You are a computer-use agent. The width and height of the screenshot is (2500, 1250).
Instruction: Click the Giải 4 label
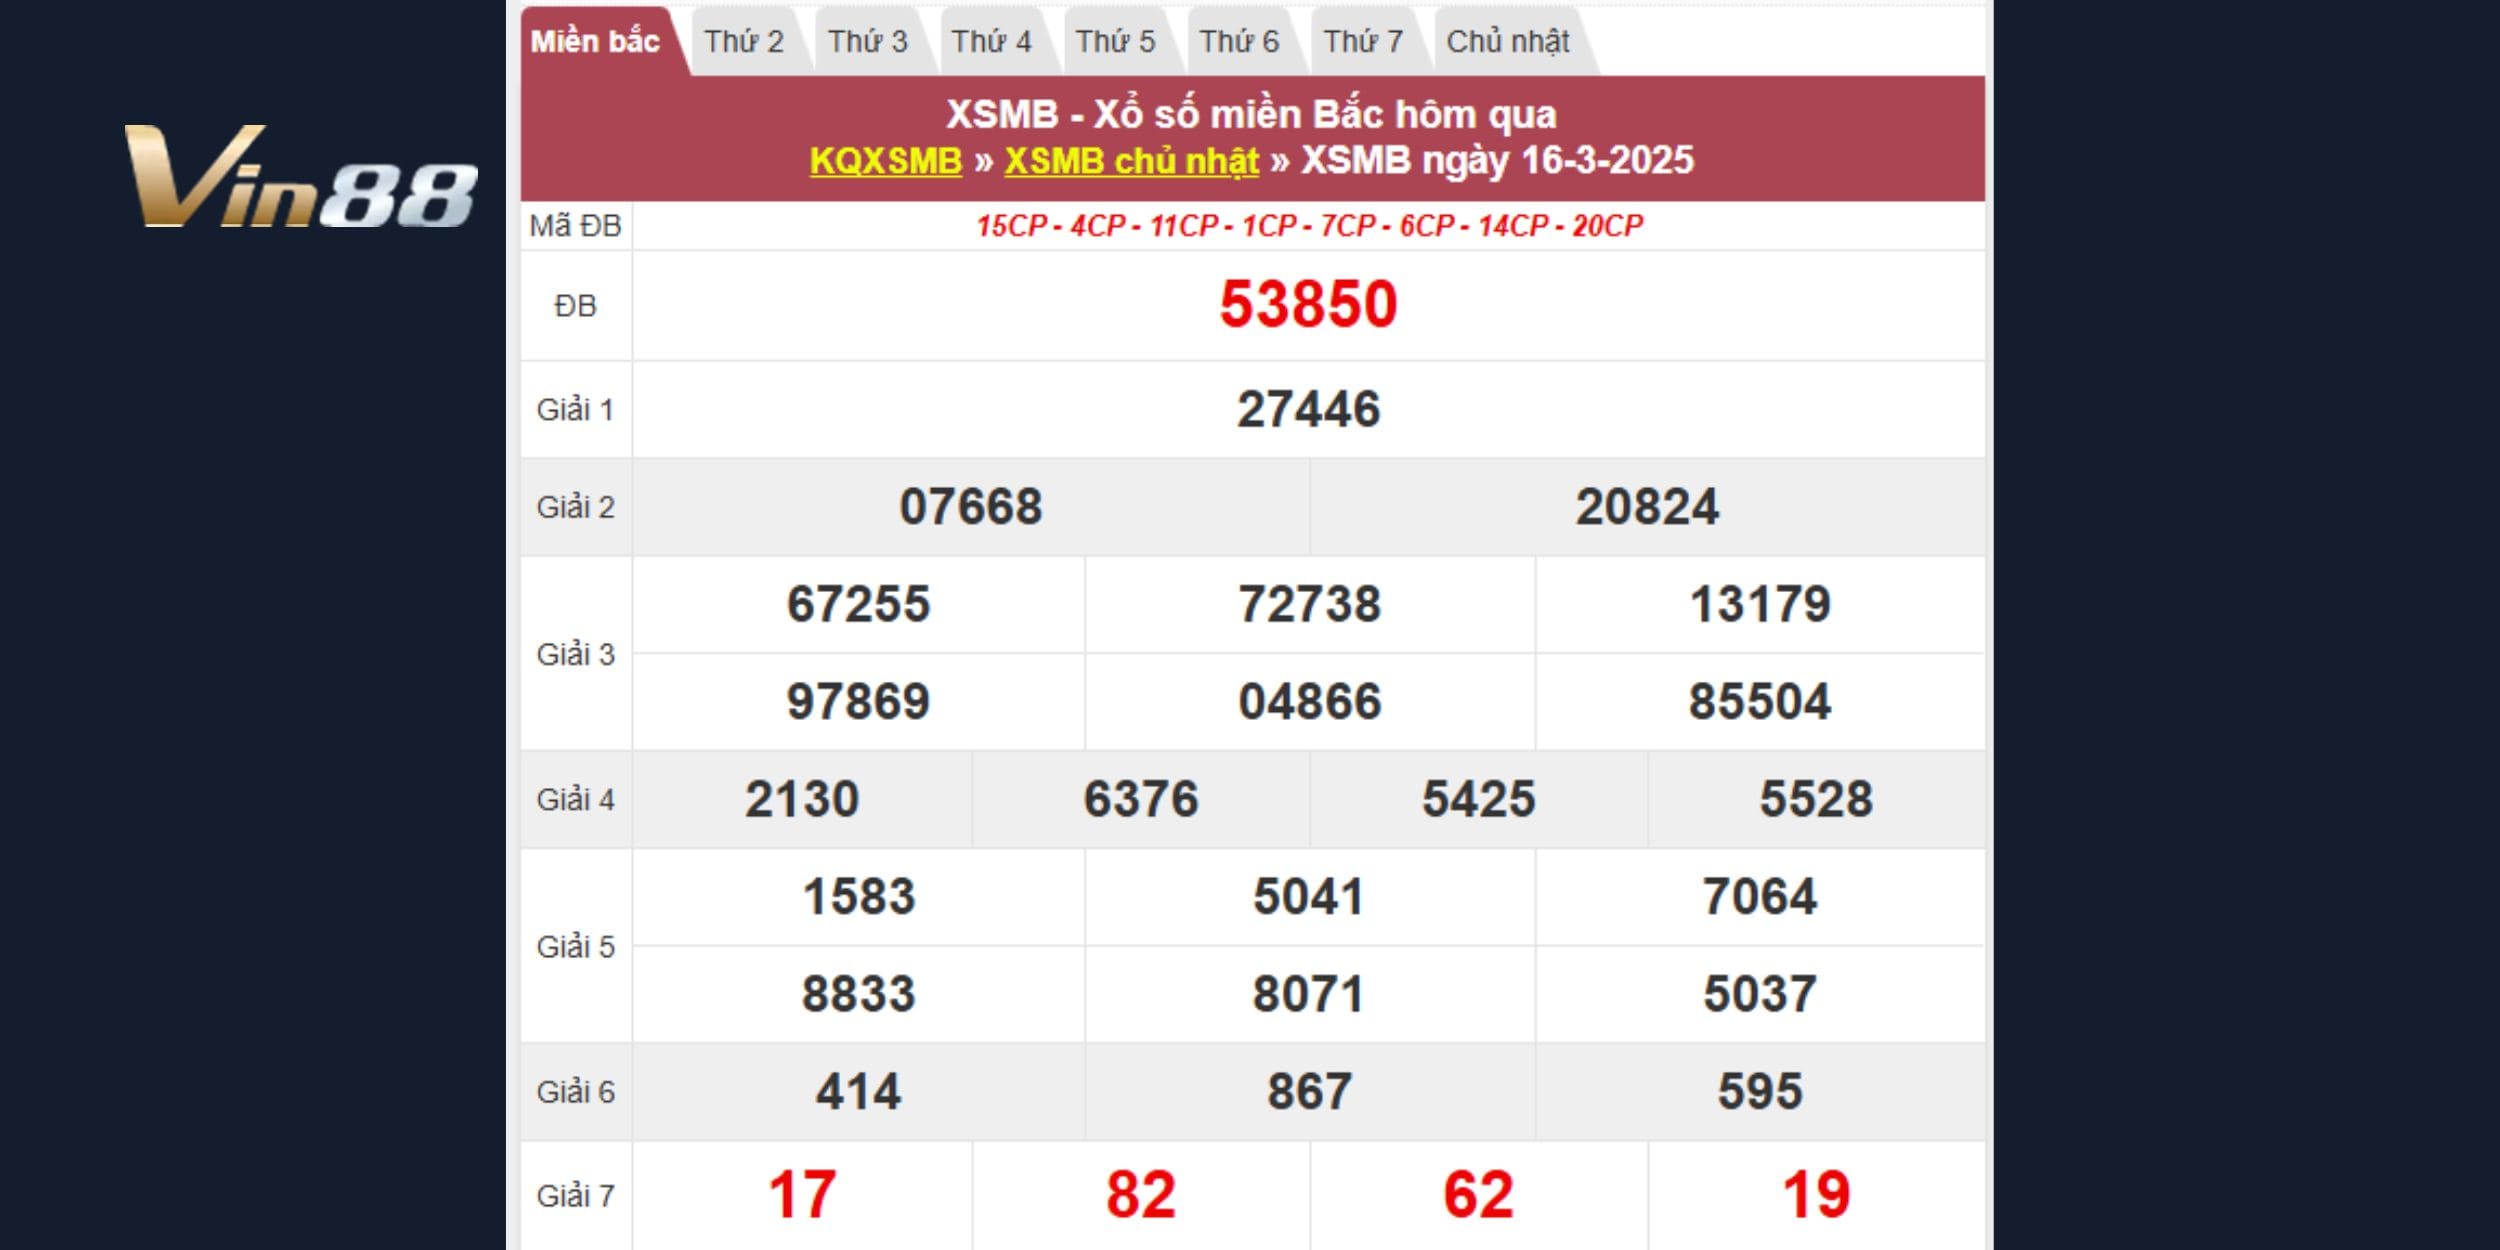(576, 800)
